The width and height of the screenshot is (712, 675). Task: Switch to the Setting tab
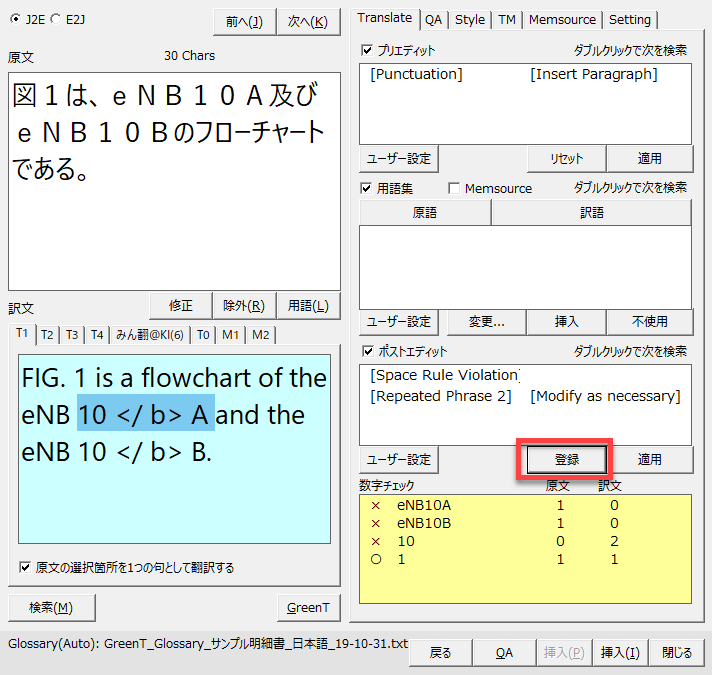click(x=629, y=19)
